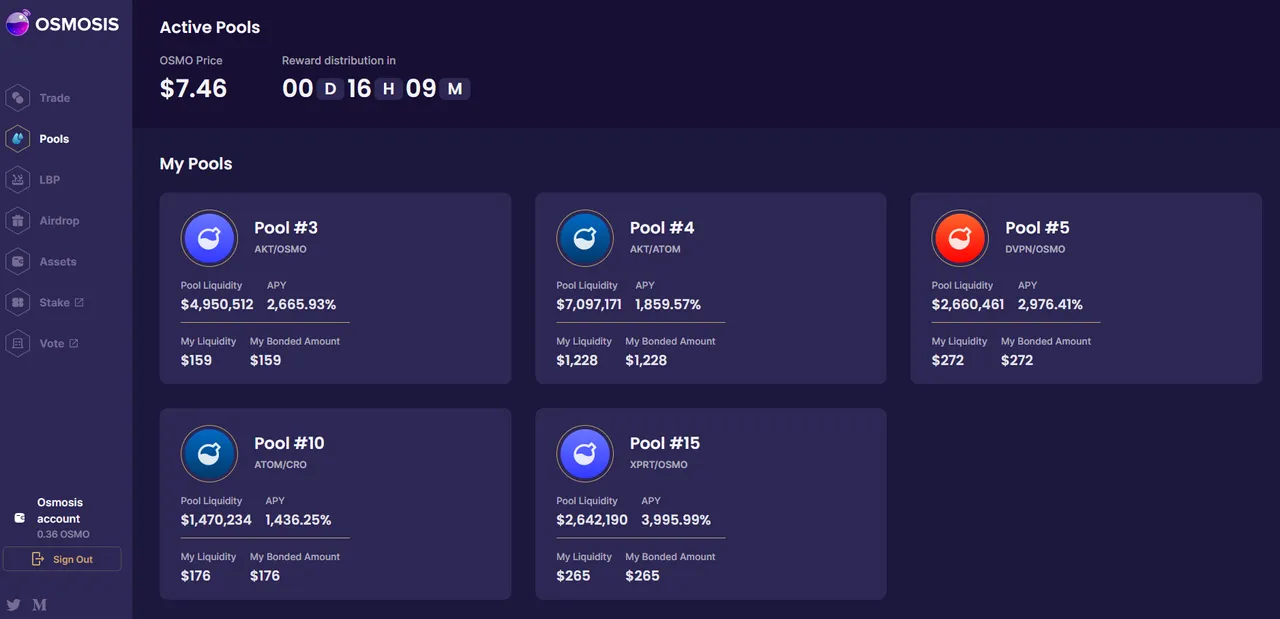Click Pool #10 APY 1,436.25%
The height and width of the screenshot is (619, 1280).
(298, 520)
